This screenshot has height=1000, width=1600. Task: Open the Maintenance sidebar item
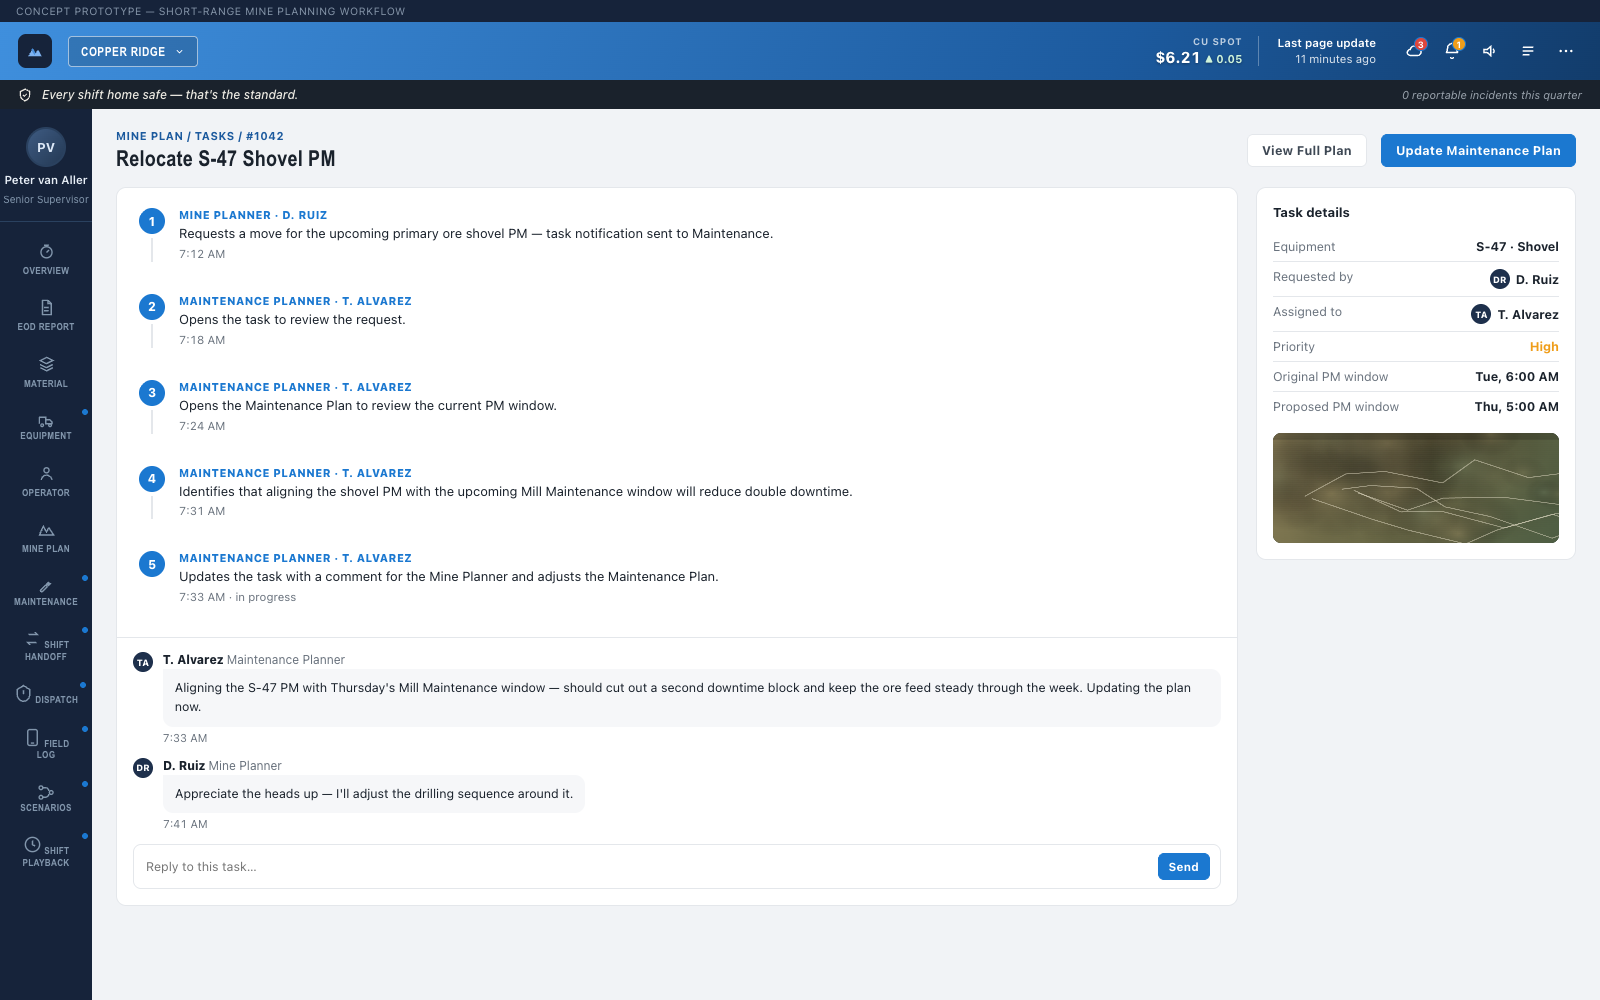click(x=46, y=594)
